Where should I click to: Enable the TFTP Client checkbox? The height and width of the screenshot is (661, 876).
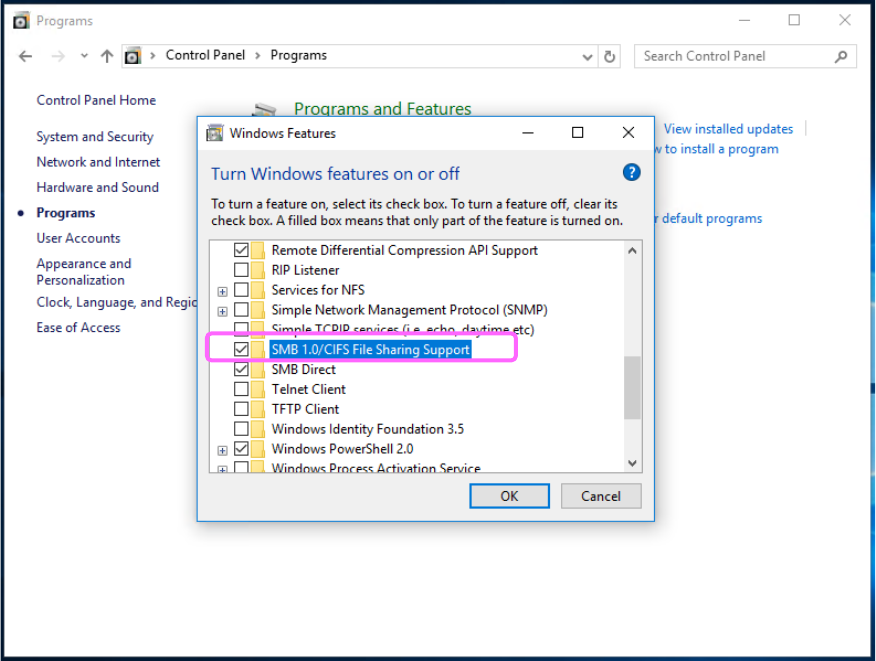241,409
